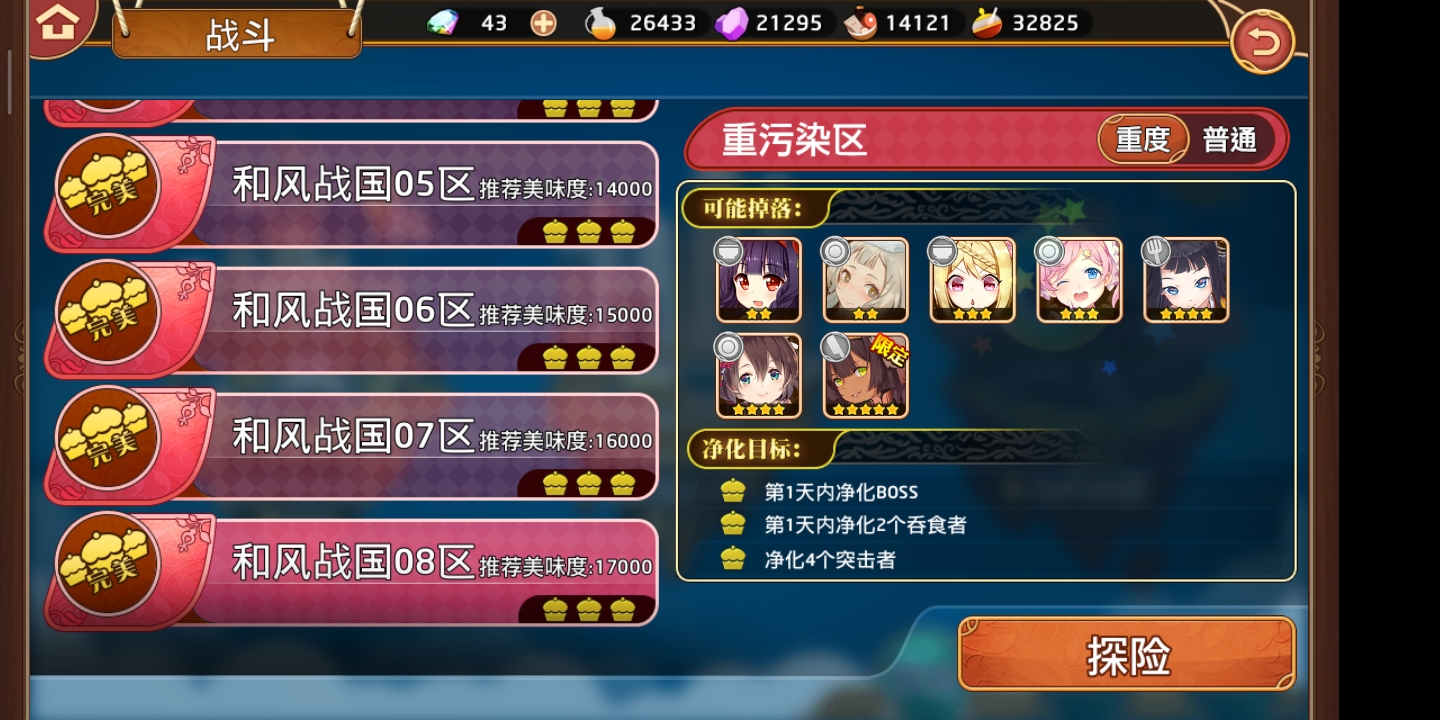The width and height of the screenshot is (1440, 720).
Task: Tap the rainbow gem currency icon
Action: (443, 23)
